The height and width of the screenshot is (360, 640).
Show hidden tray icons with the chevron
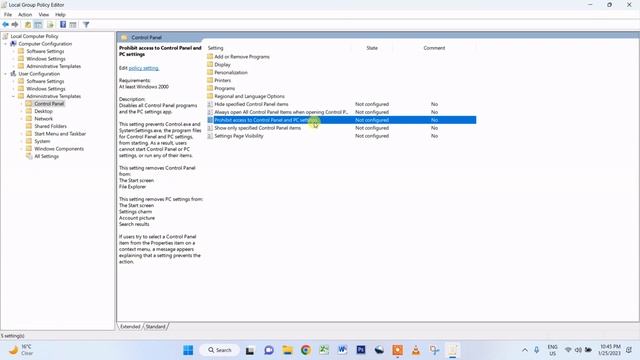[525, 350]
